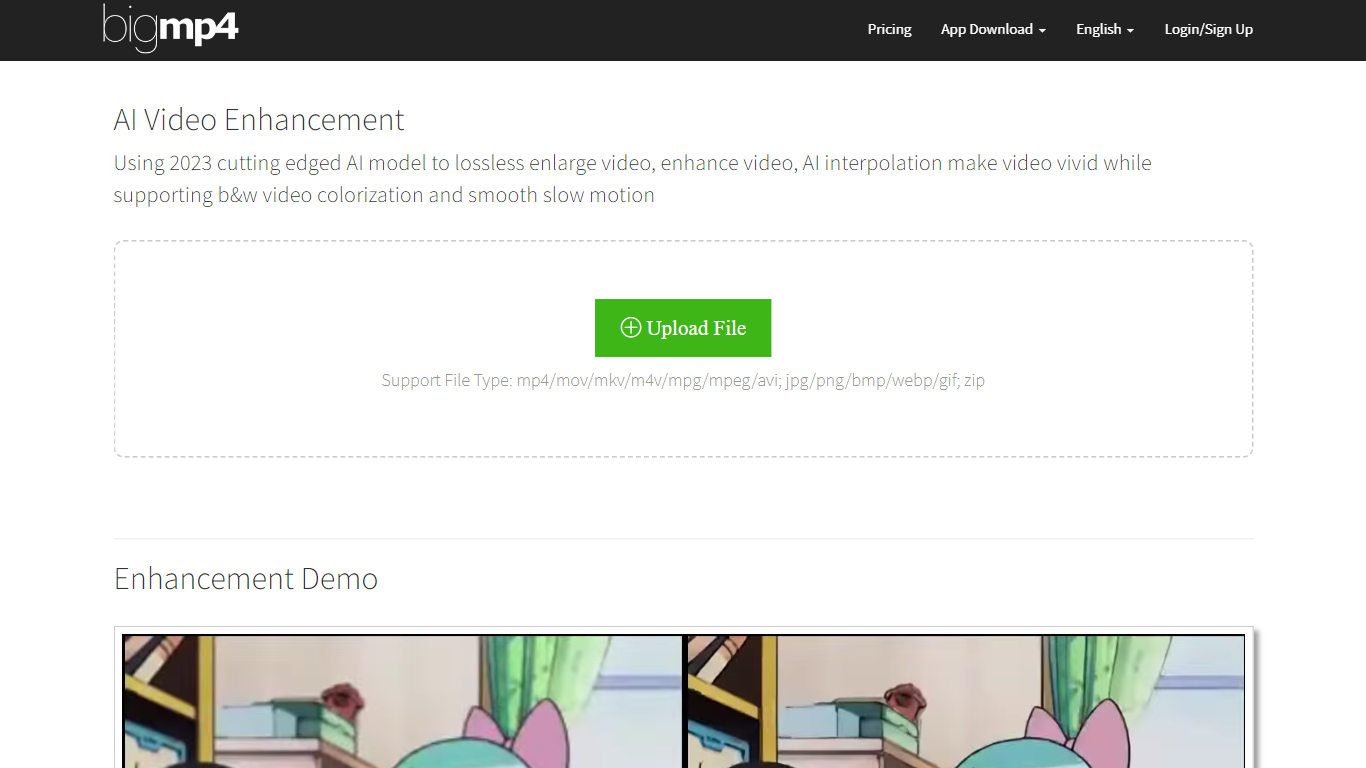1366x768 pixels.
Task: Select the right demo video frame
Action: [x=966, y=700]
